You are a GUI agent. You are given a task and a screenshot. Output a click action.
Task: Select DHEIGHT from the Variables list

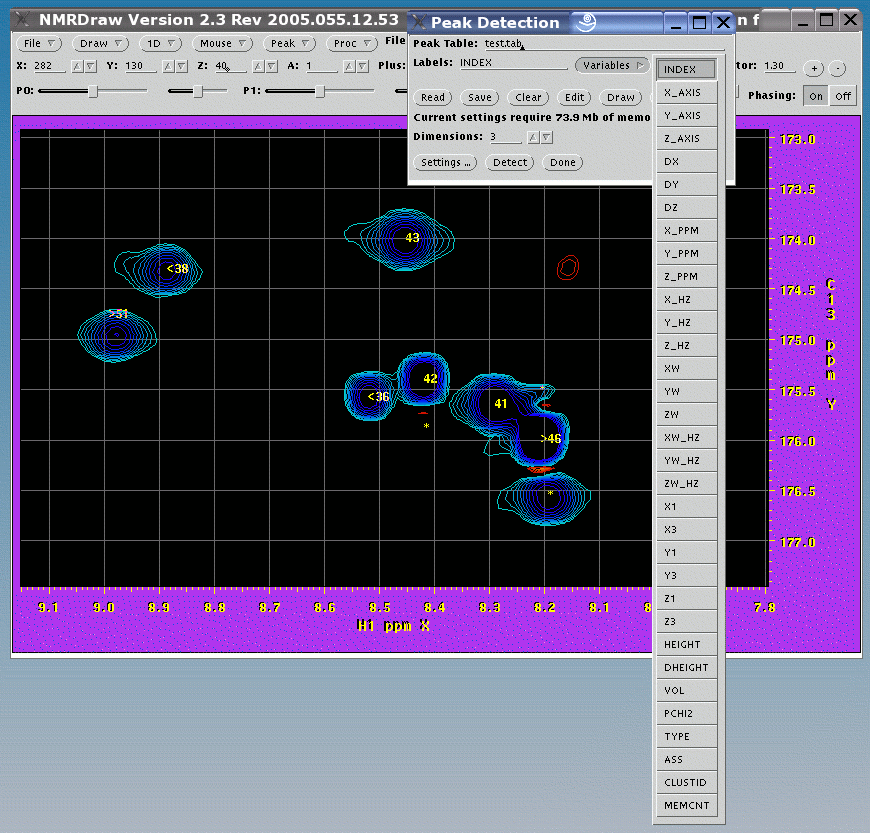coord(686,667)
